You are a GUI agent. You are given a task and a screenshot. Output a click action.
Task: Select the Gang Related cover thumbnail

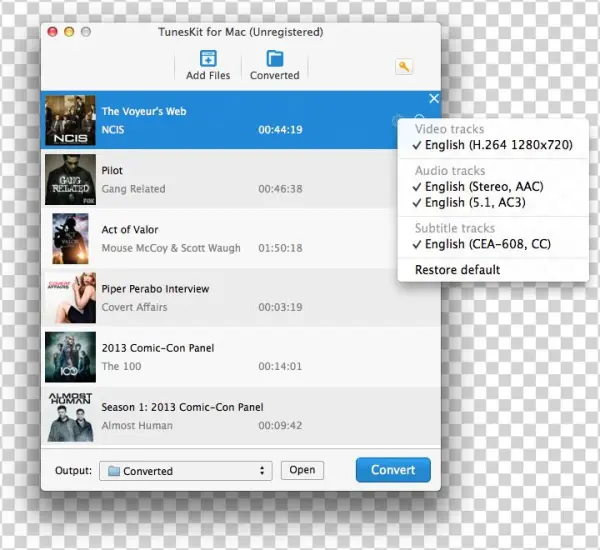coord(70,180)
